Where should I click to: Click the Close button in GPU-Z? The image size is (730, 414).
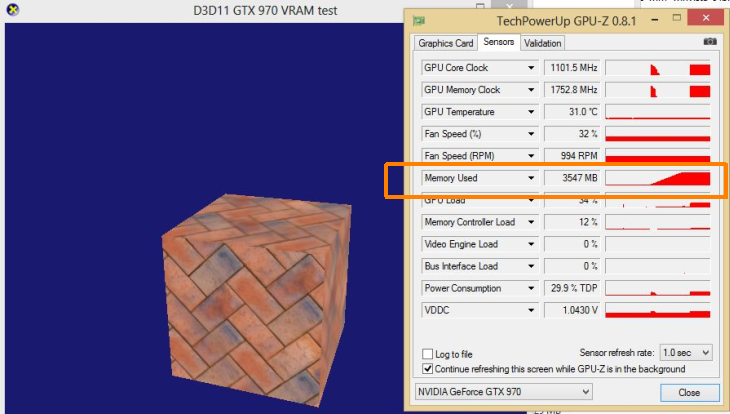[x=689, y=392]
